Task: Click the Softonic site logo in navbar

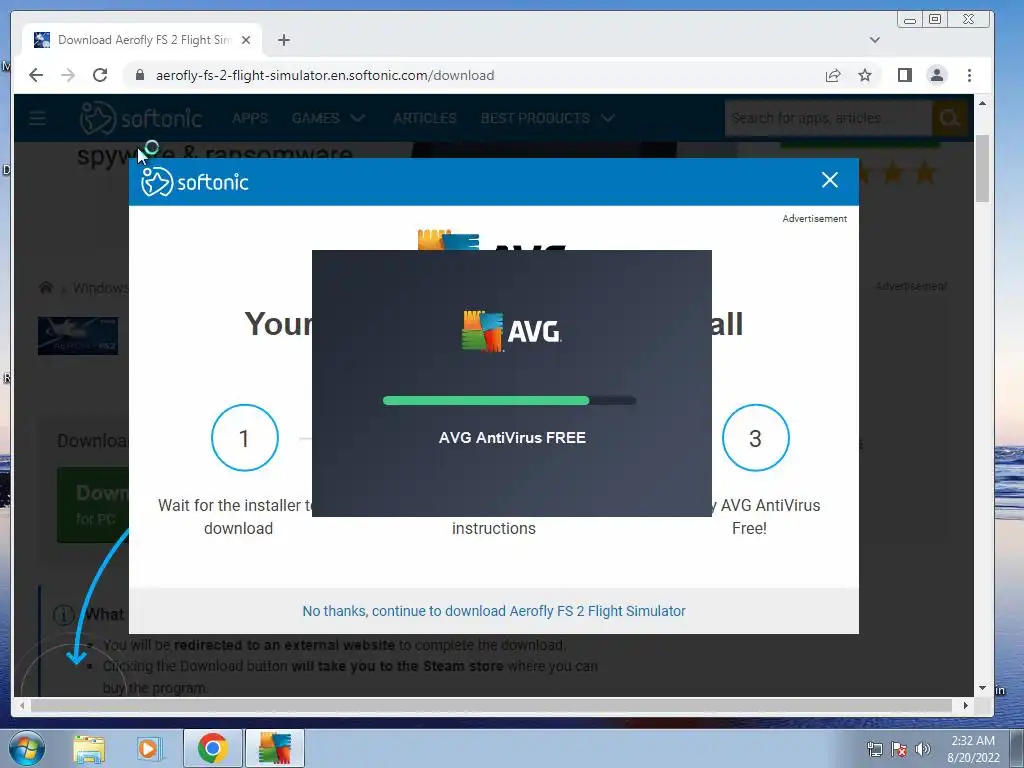Action: click(140, 118)
